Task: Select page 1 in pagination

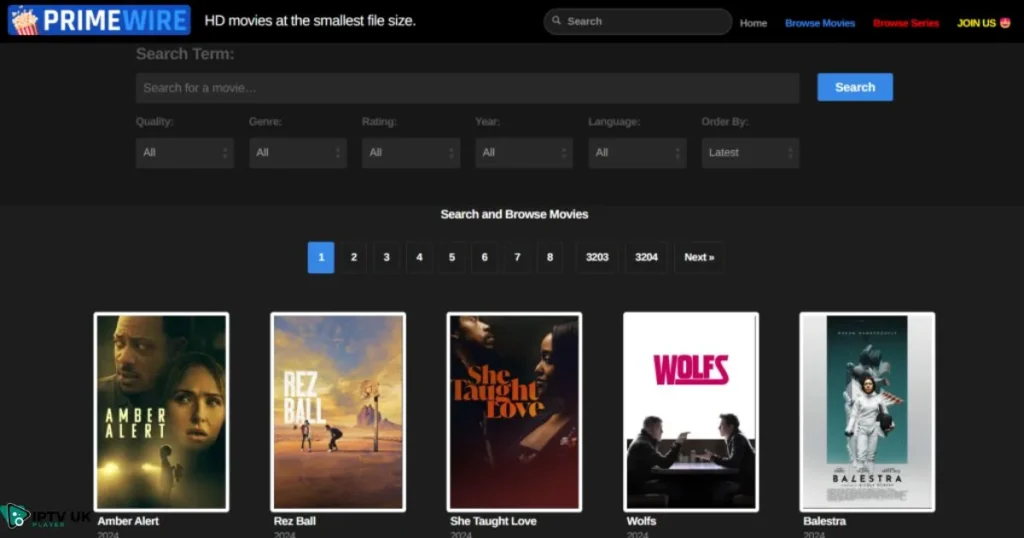Action: point(321,257)
